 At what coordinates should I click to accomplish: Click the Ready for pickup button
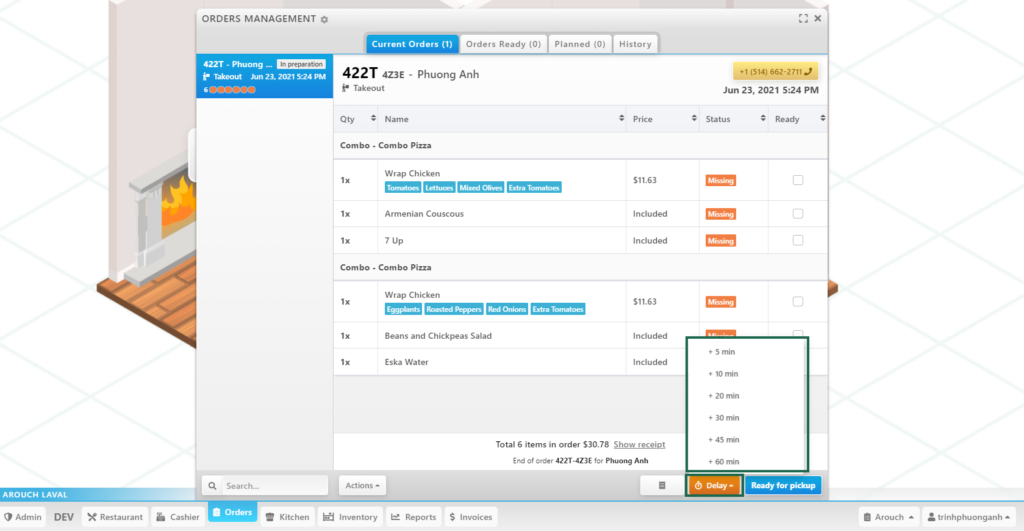pyautogui.click(x=783, y=485)
